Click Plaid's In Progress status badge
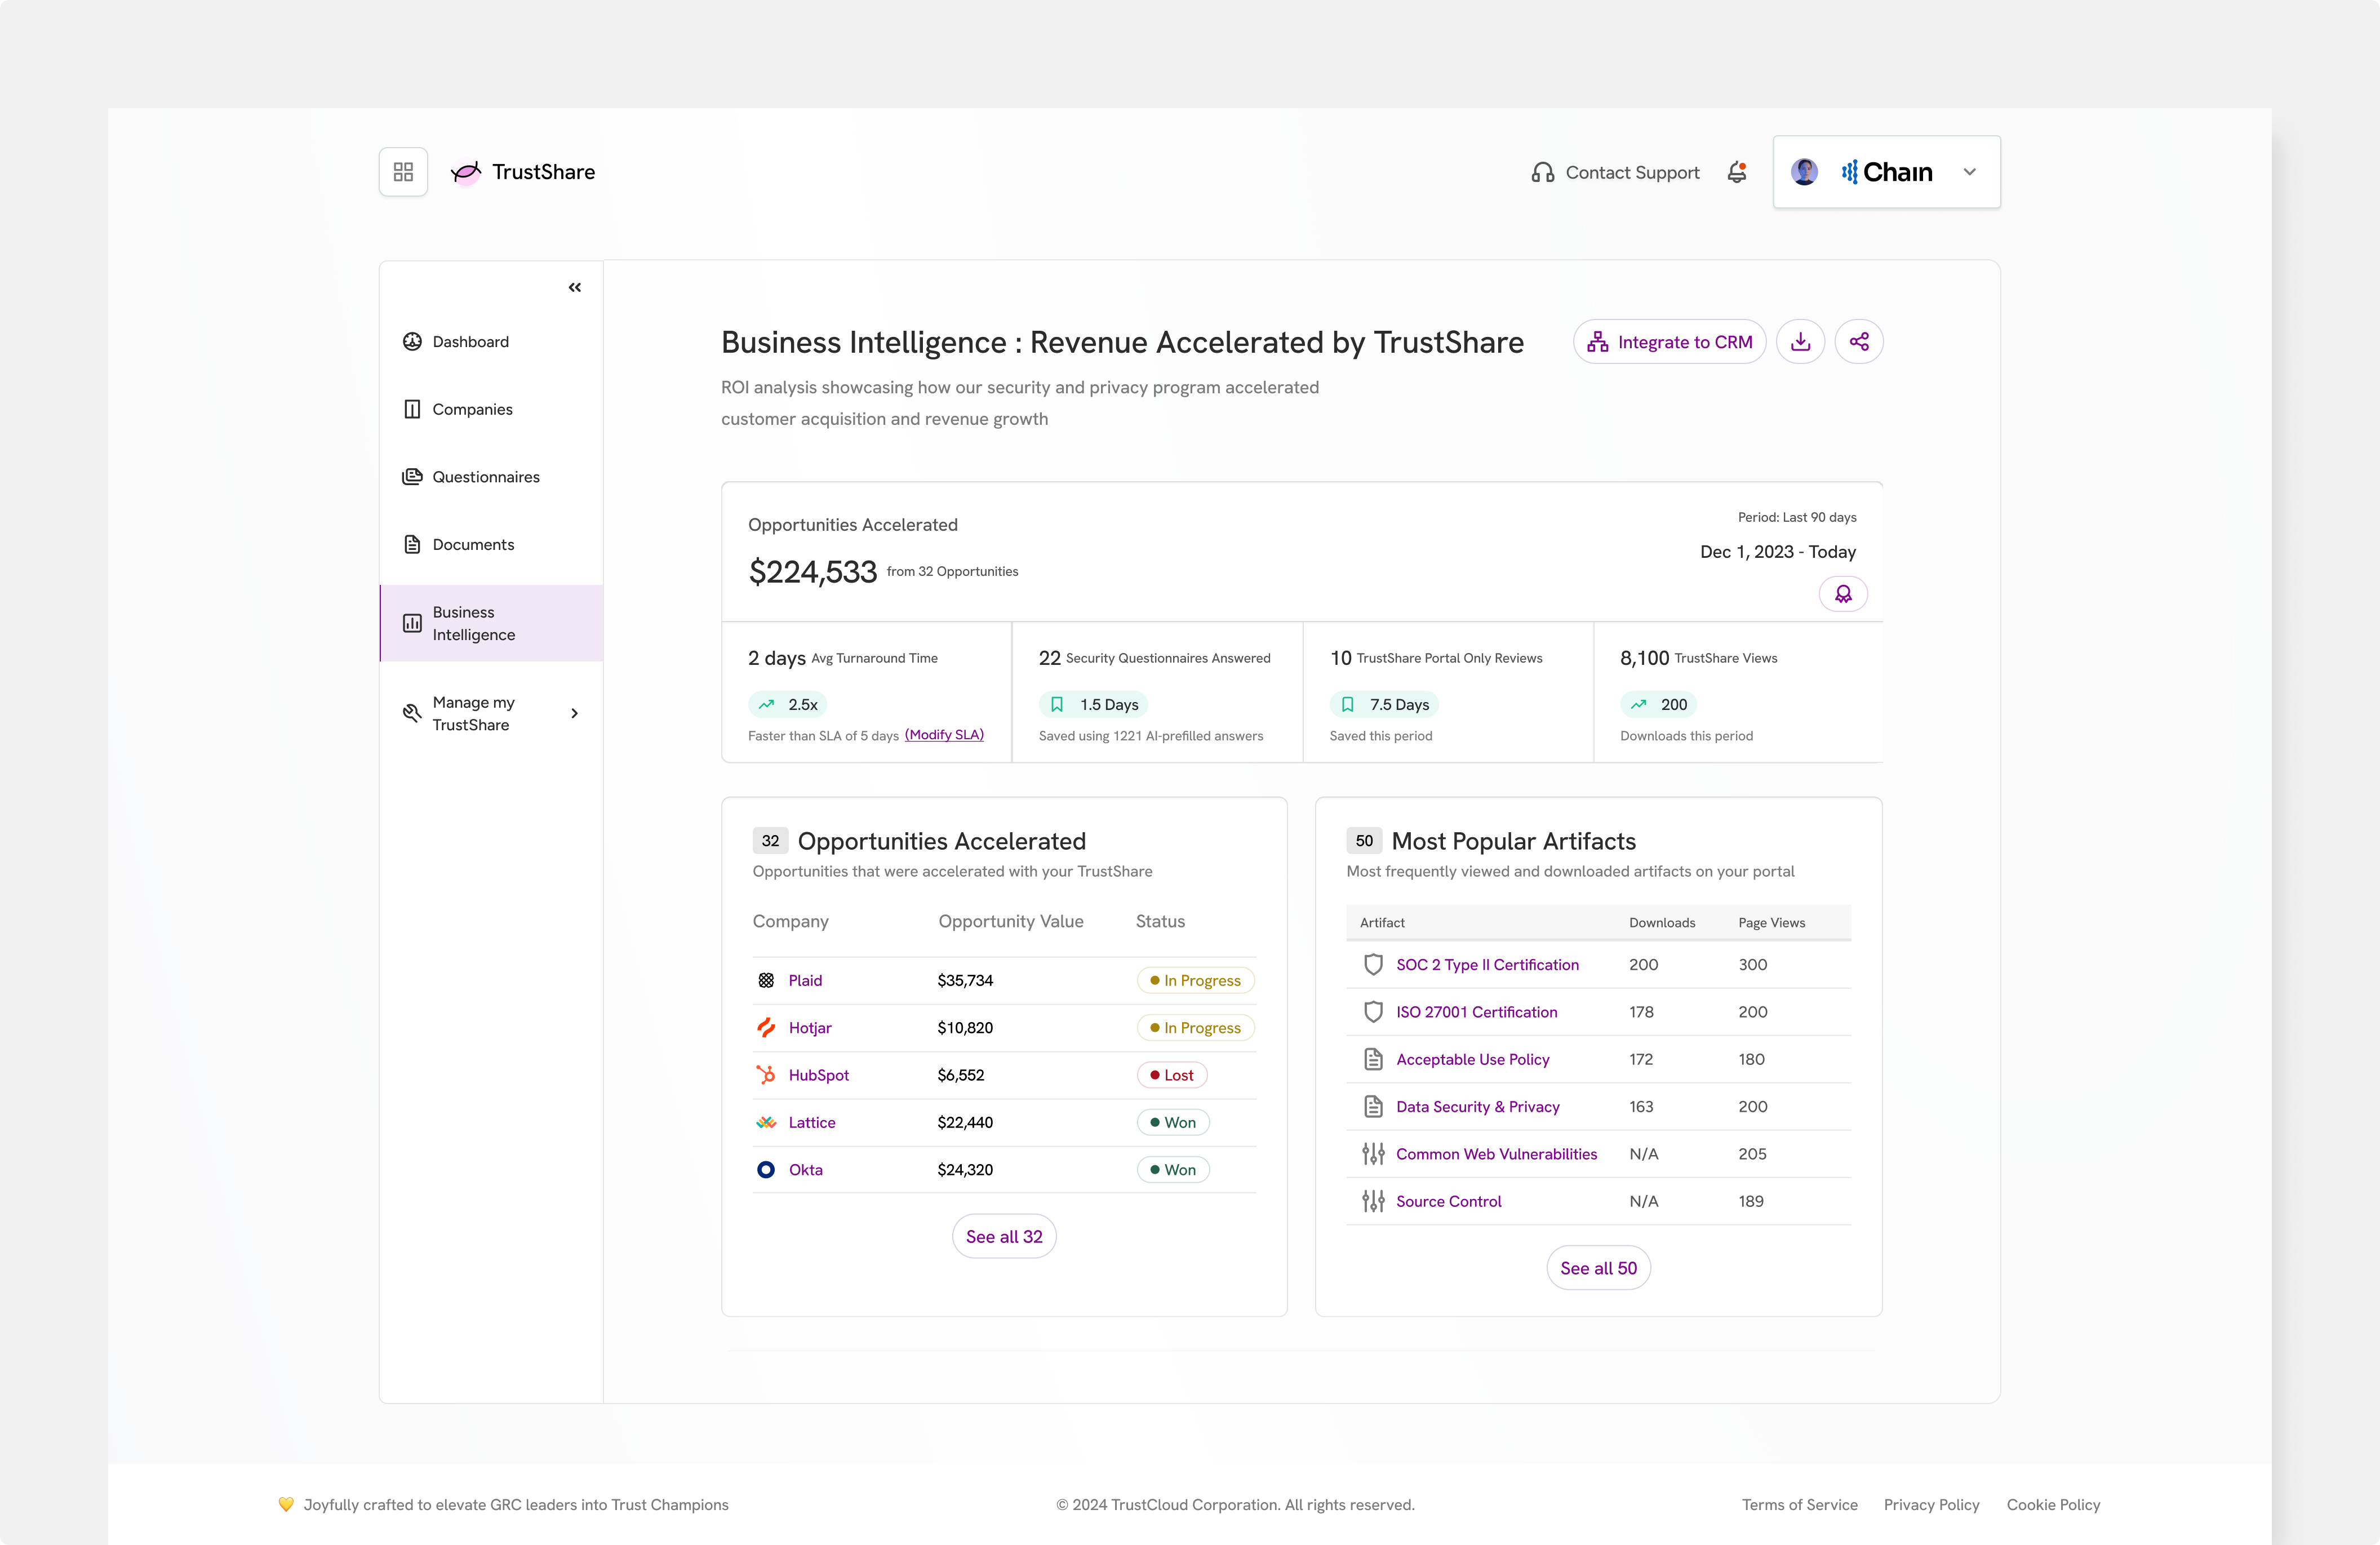This screenshot has height=1545, width=2380. [x=1195, y=981]
